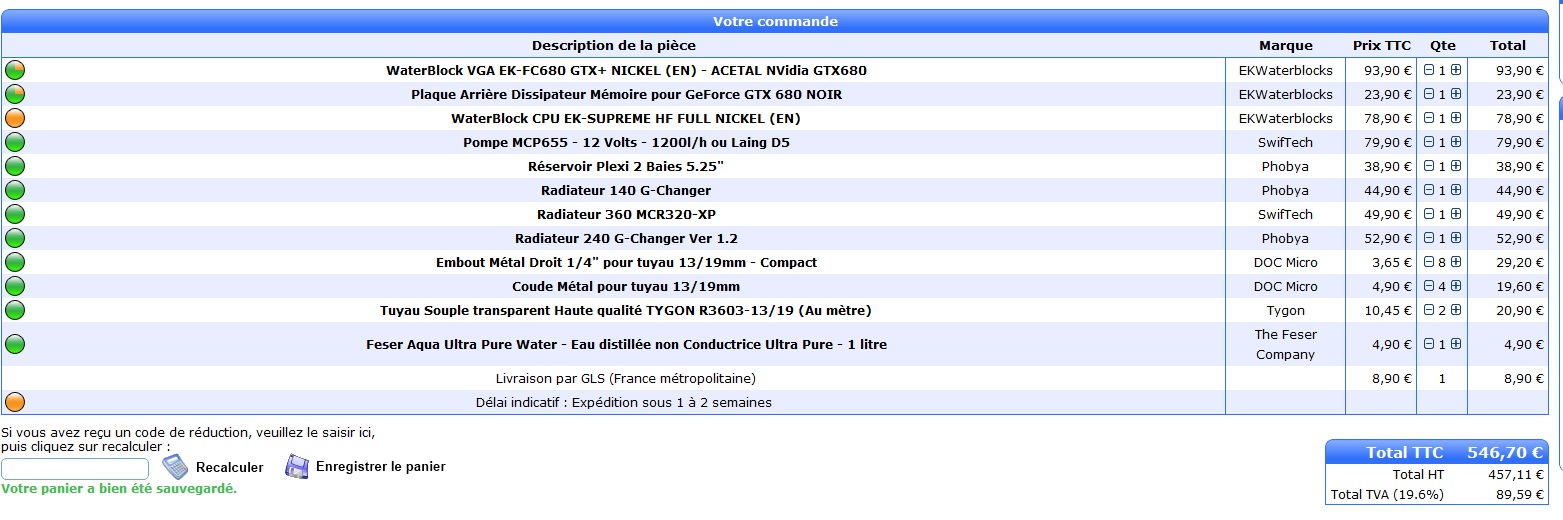Increase quantity of Tuyau Souple TYGON
The height and width of the screenshot is (520, 1563).
tap(1456, 310)
